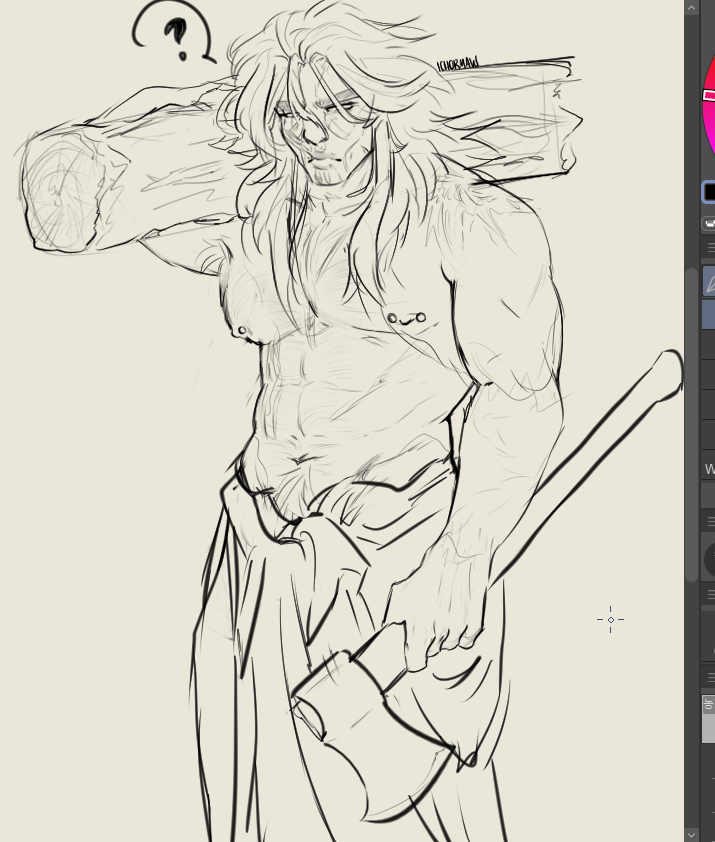Click the canvas scrollbar down arrow

(691, 834)
